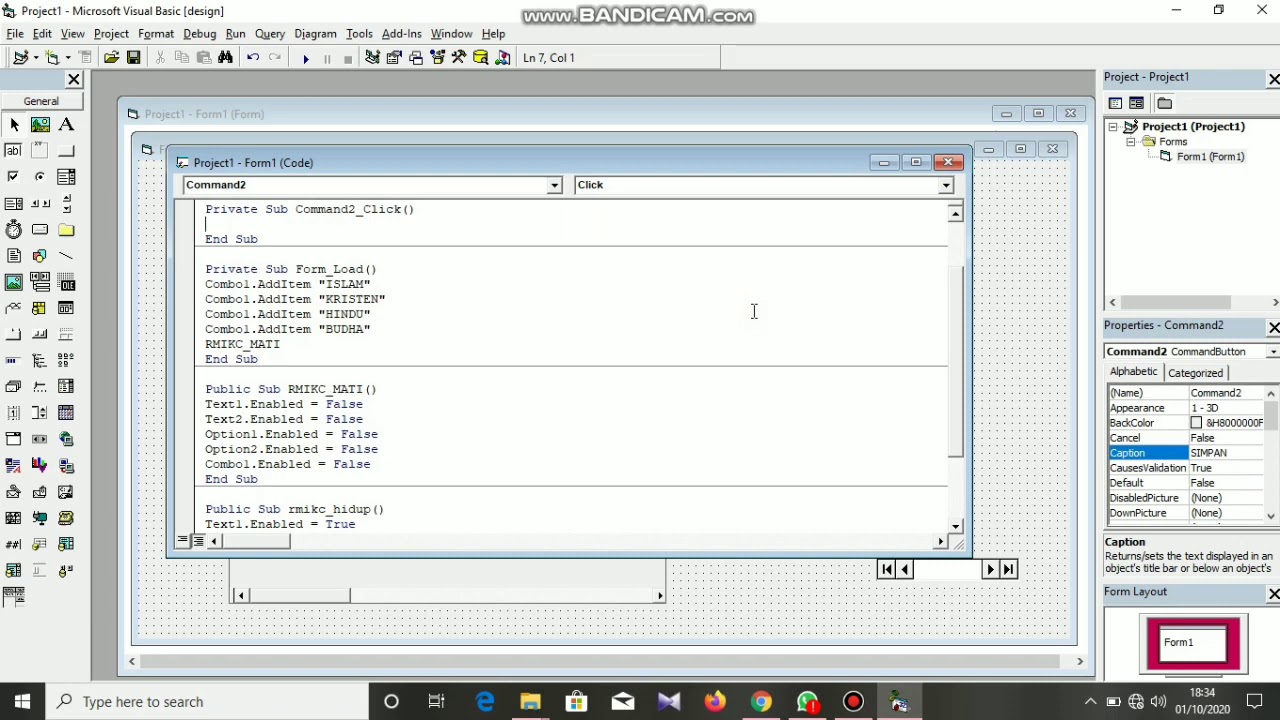Image resolution: width=1280 pixels, height=720 pixels.
Task: Click View Code in the Project Explorer
Action: (1115, 103)
